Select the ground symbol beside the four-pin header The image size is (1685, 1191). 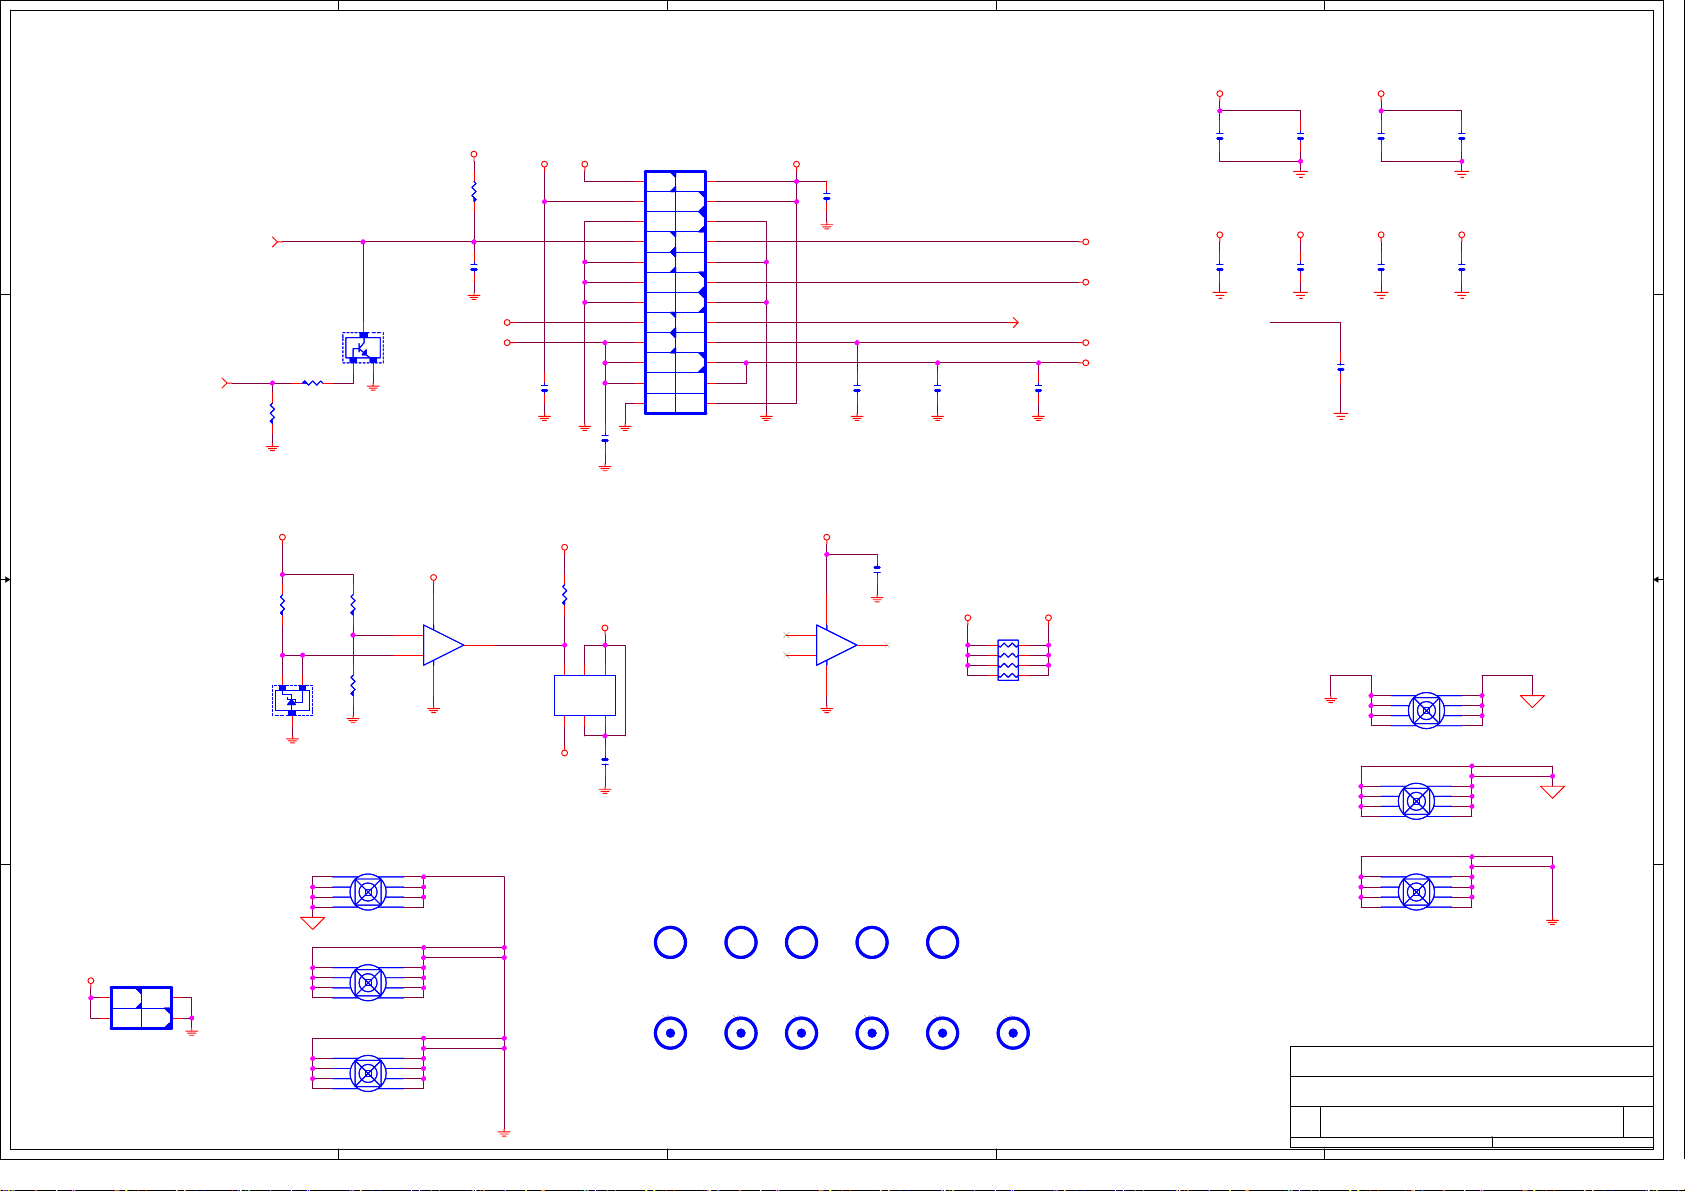[191, 1032]
